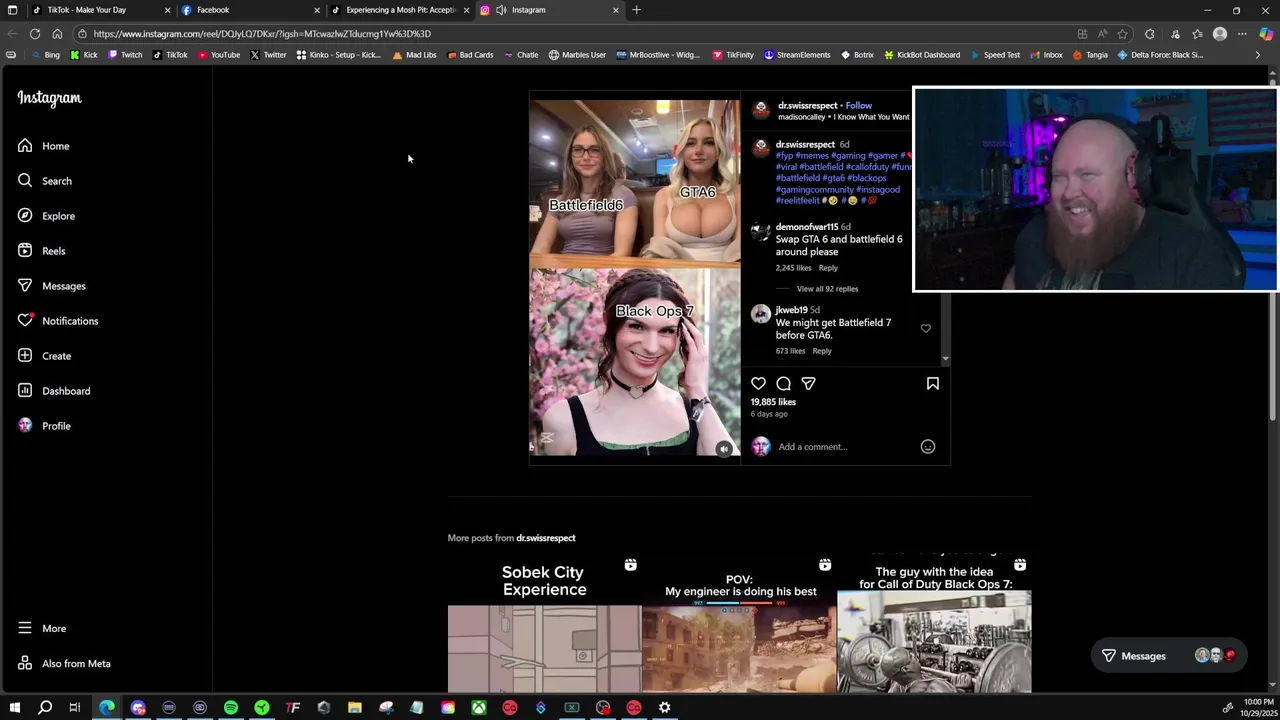
Task: Open Notifications heart icon
Action: (25, 321)
